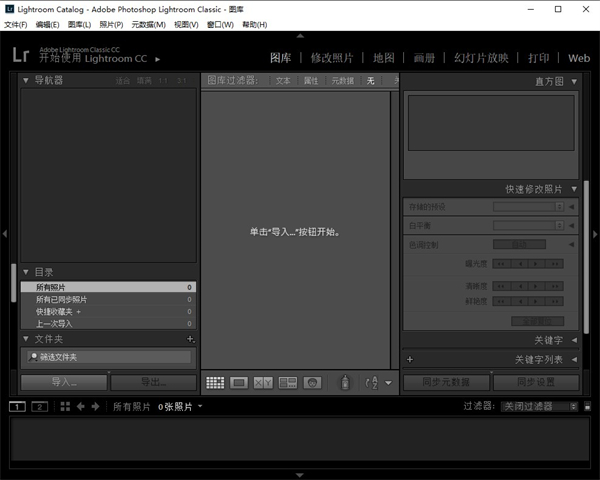The image size is (600, 480).
Task: Open 视图(V) menu
Action: pos(186,24)
